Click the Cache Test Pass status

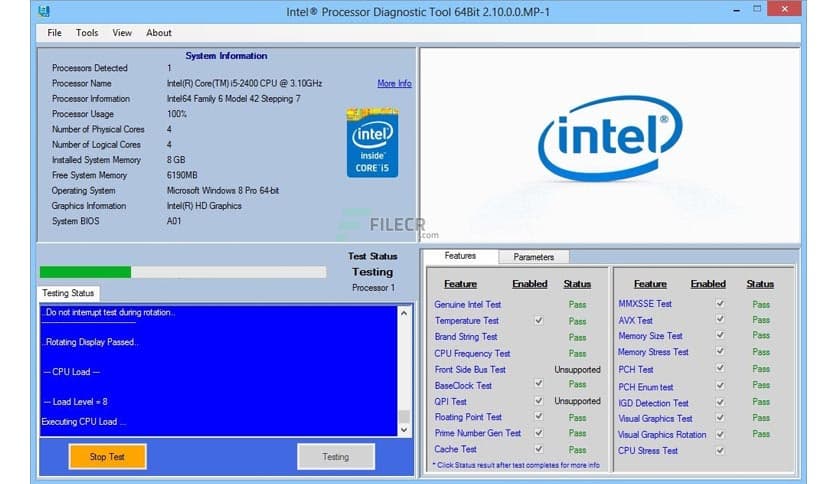577,450
